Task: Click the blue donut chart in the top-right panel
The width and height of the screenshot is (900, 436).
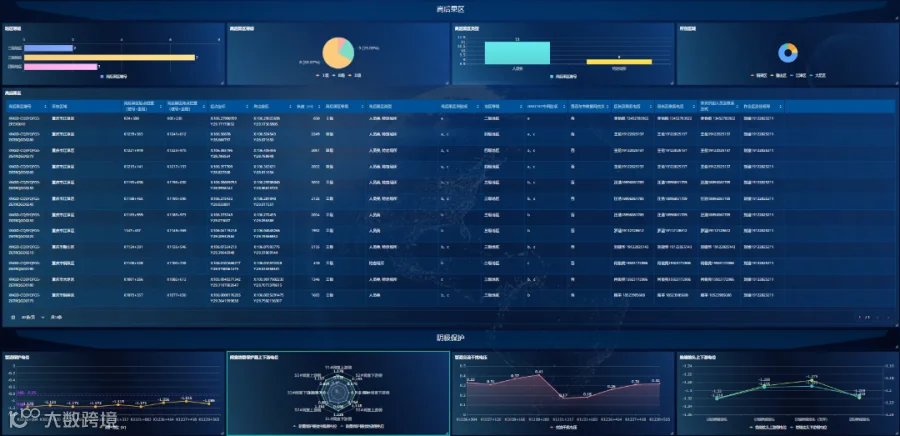Action: pos(788,53)
